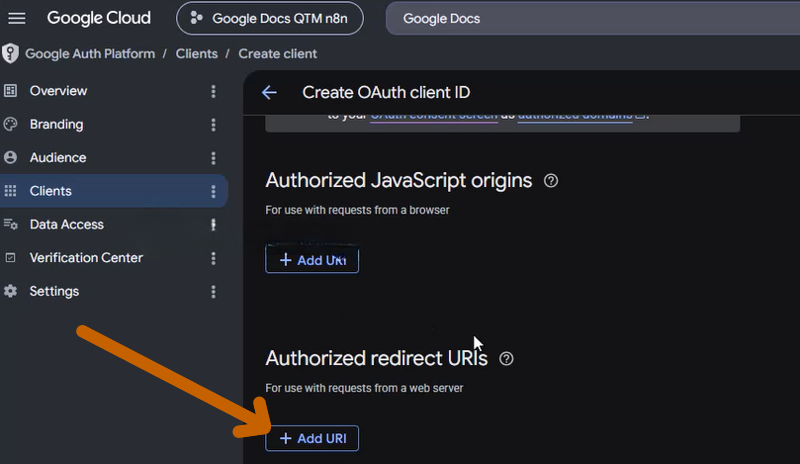The image size is (800, 464).
Task: Click the Audience person icon
Action: pyautogui.click(x=10, y=157)
